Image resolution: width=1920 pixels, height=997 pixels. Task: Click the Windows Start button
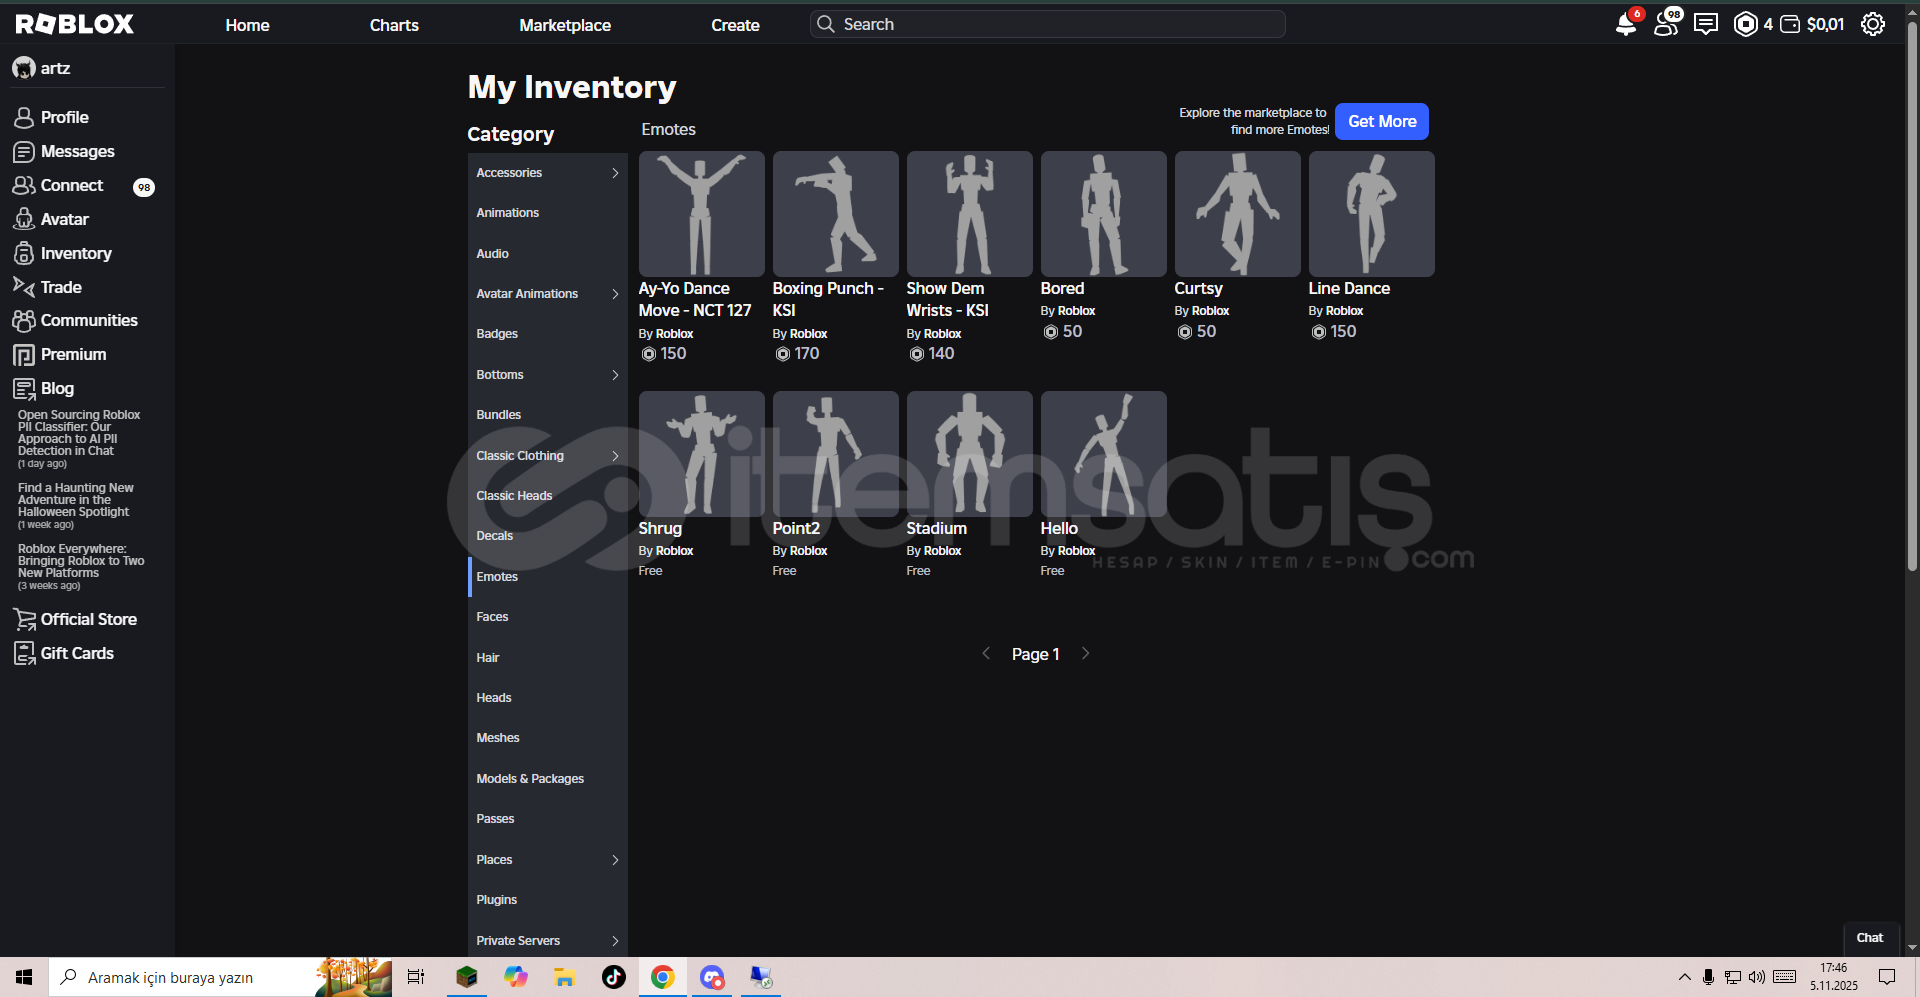(24, 977)
